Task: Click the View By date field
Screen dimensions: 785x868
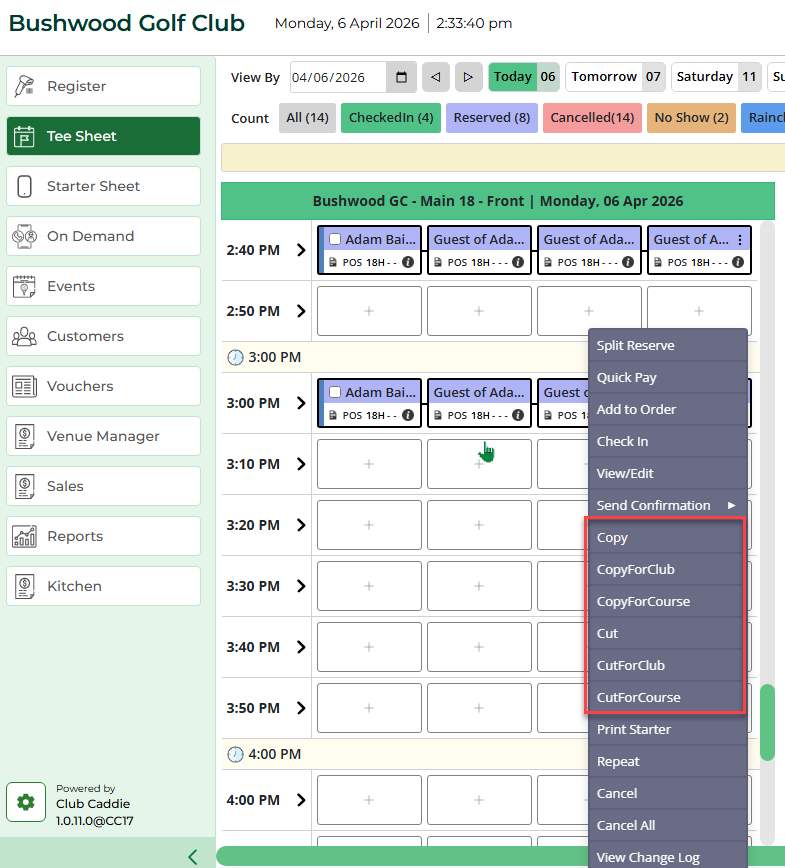Action: pyautogui.click(x=337, y=77)
